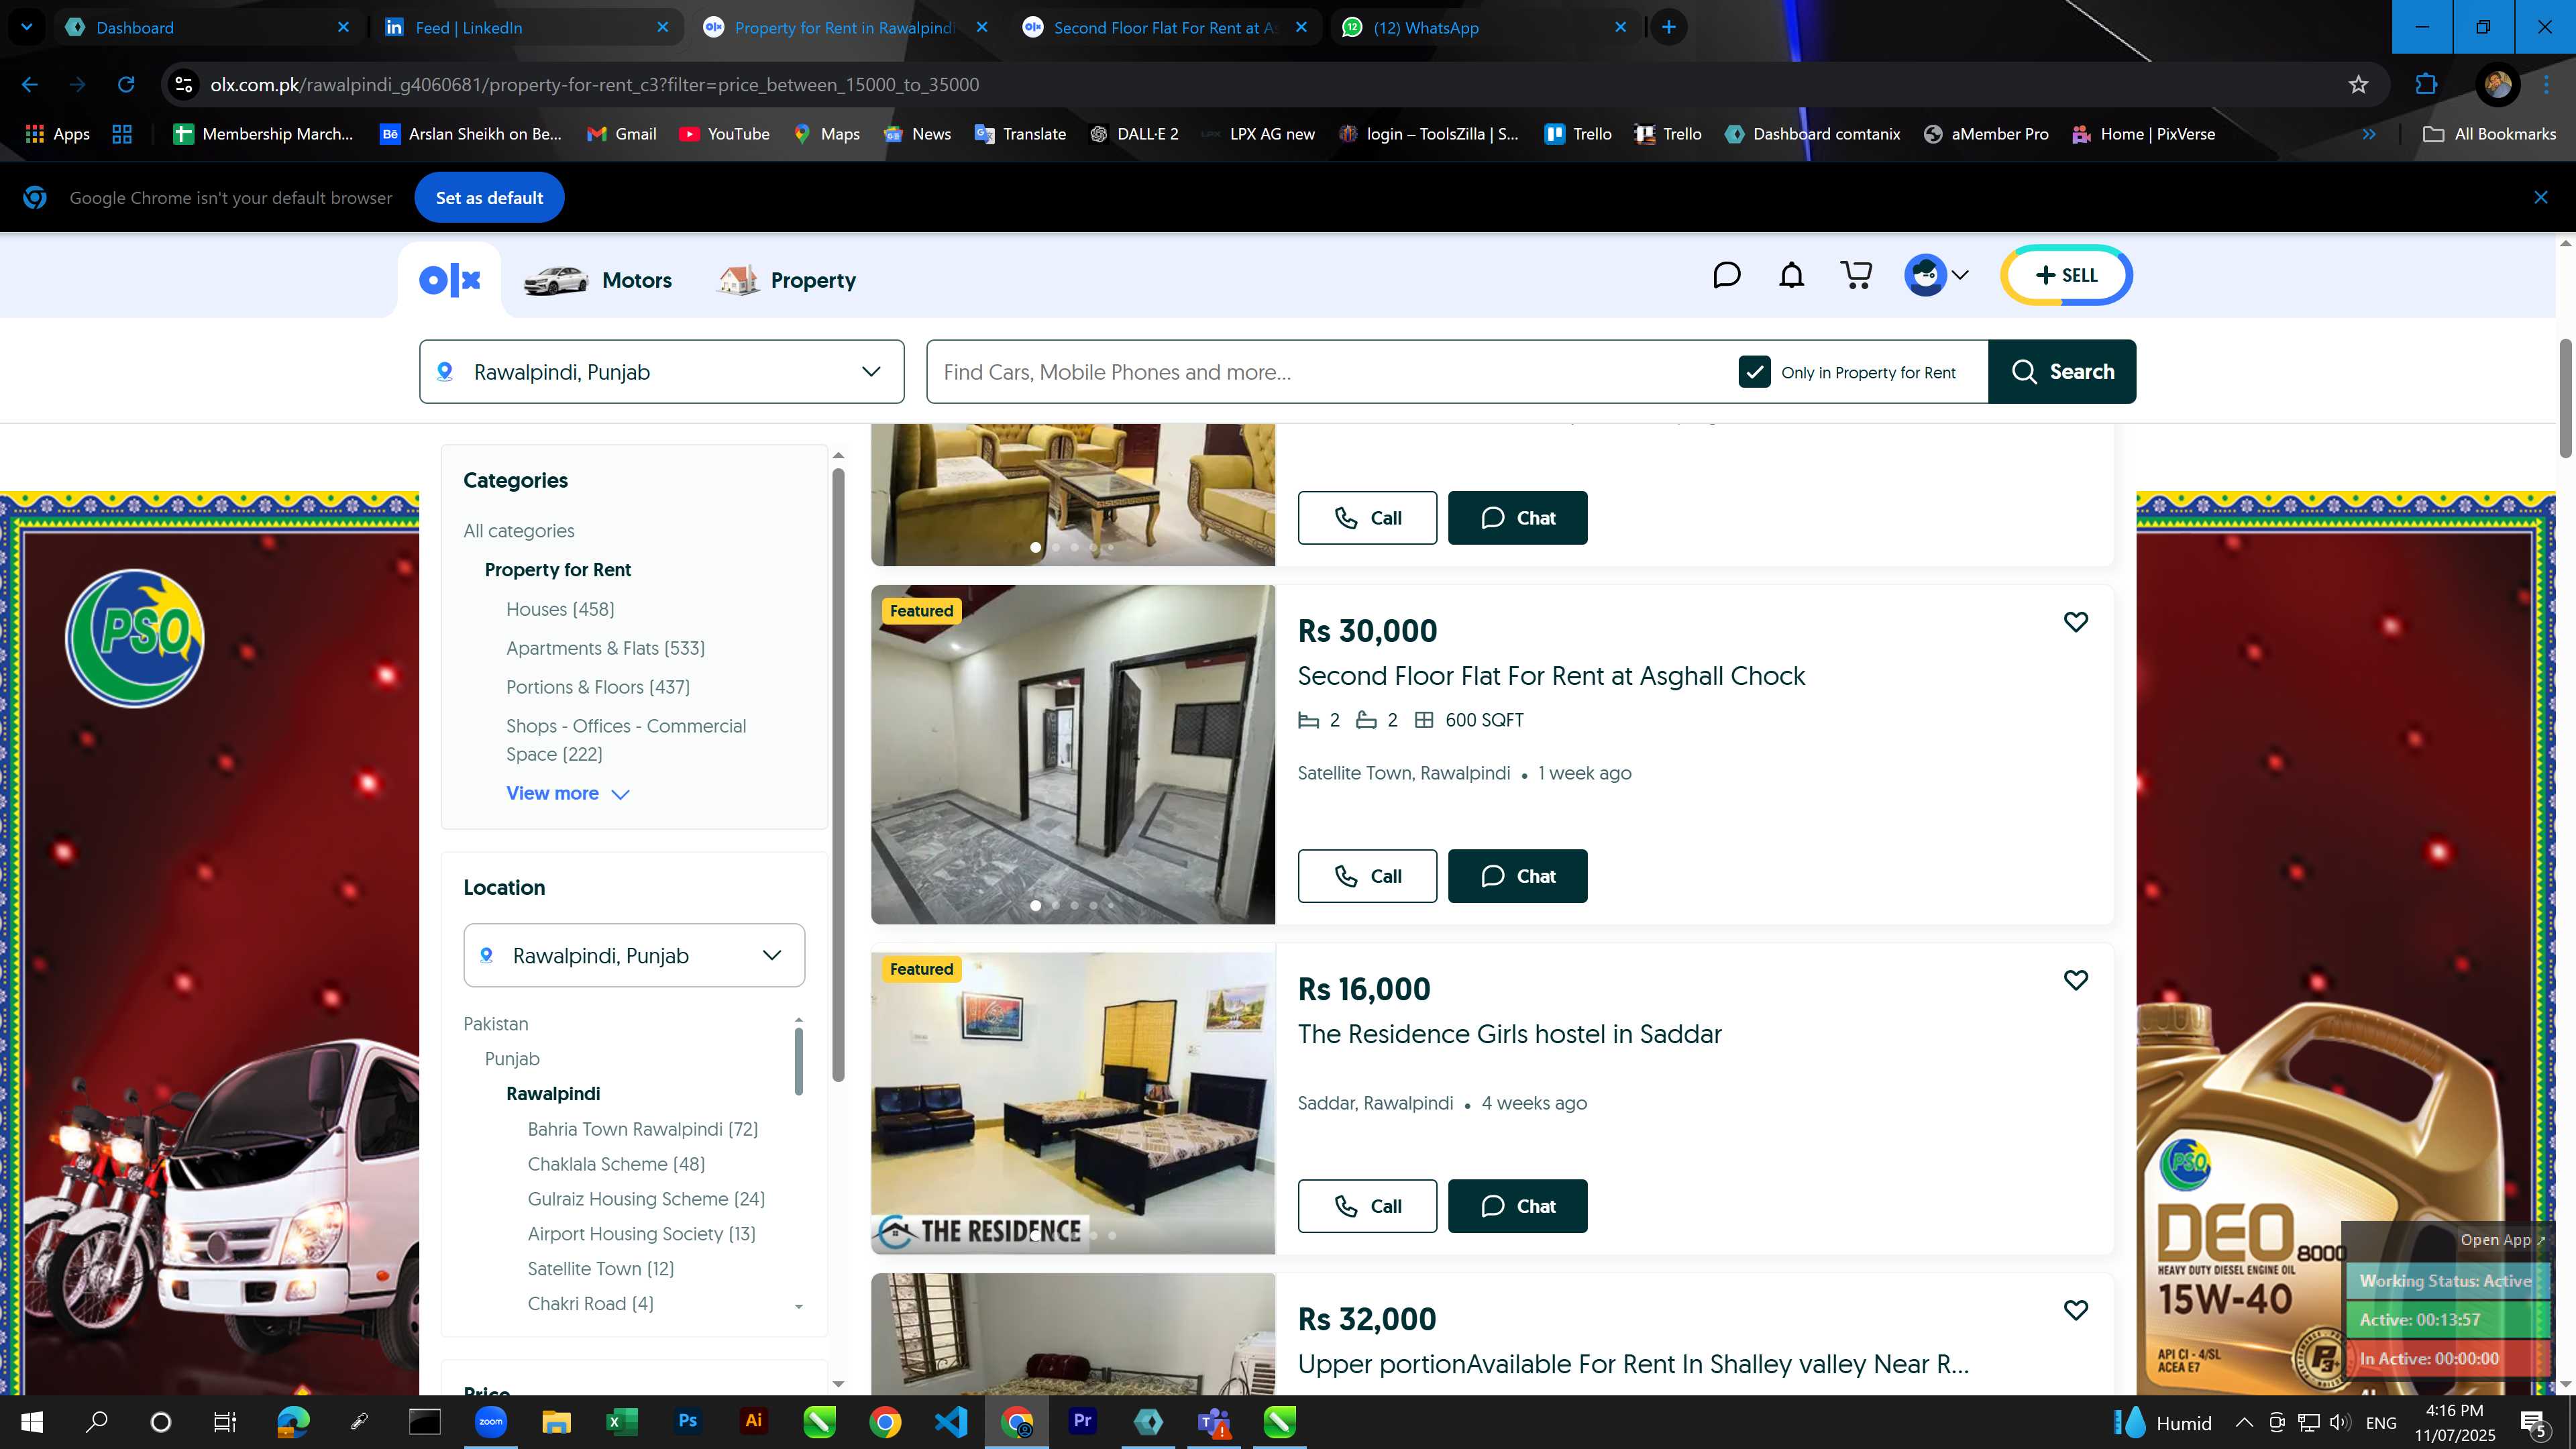Click the OLX logo

coord(450,280)
